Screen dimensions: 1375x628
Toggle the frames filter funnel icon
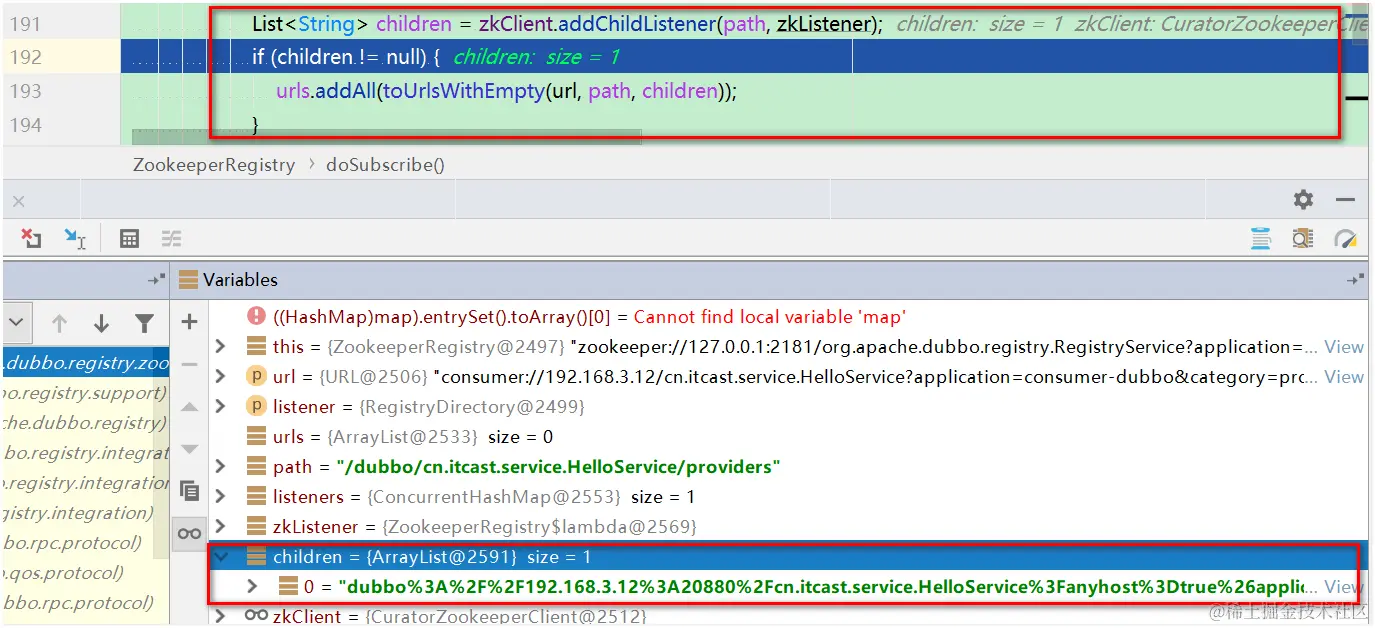pos(144,323)
